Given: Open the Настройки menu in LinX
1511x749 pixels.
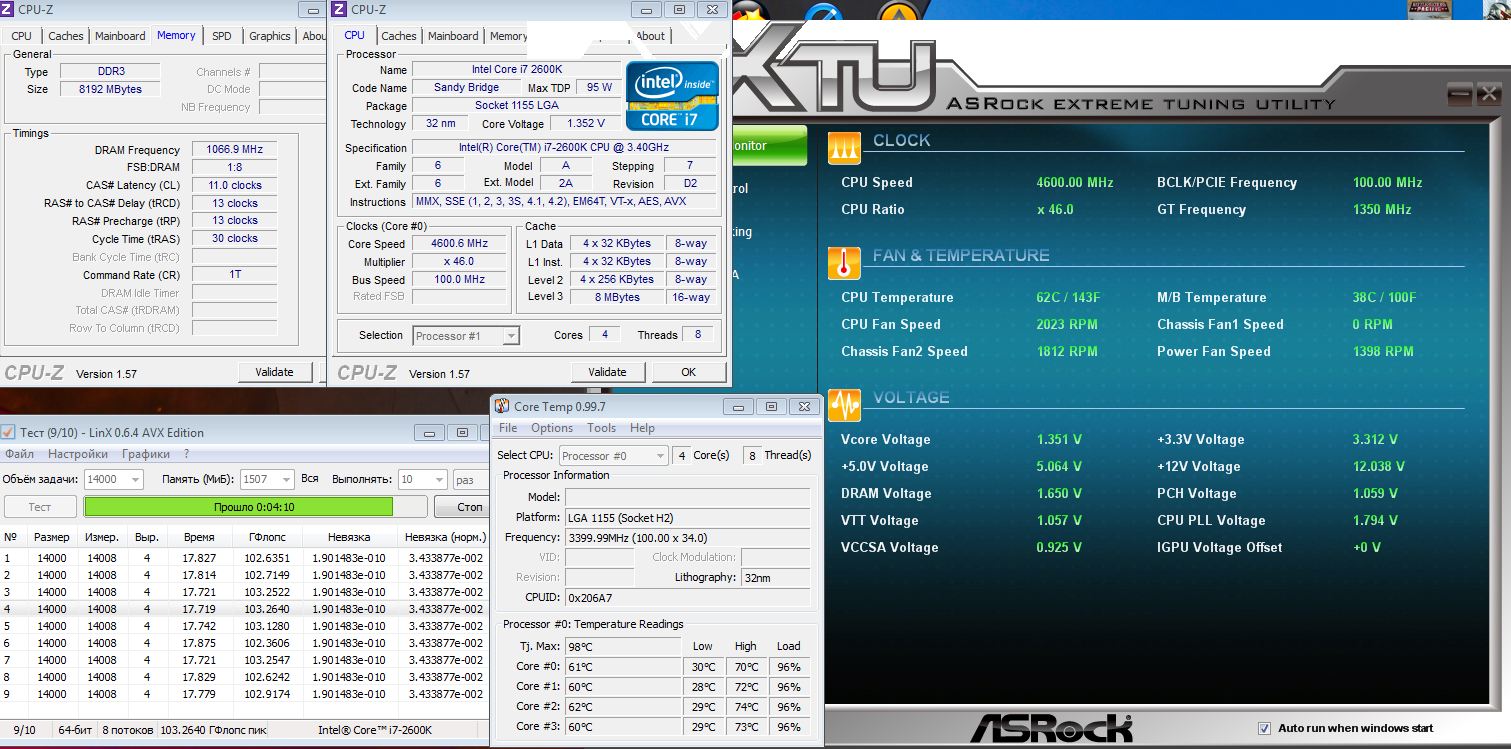Looking at the screenshot, I should pos(78,454).
